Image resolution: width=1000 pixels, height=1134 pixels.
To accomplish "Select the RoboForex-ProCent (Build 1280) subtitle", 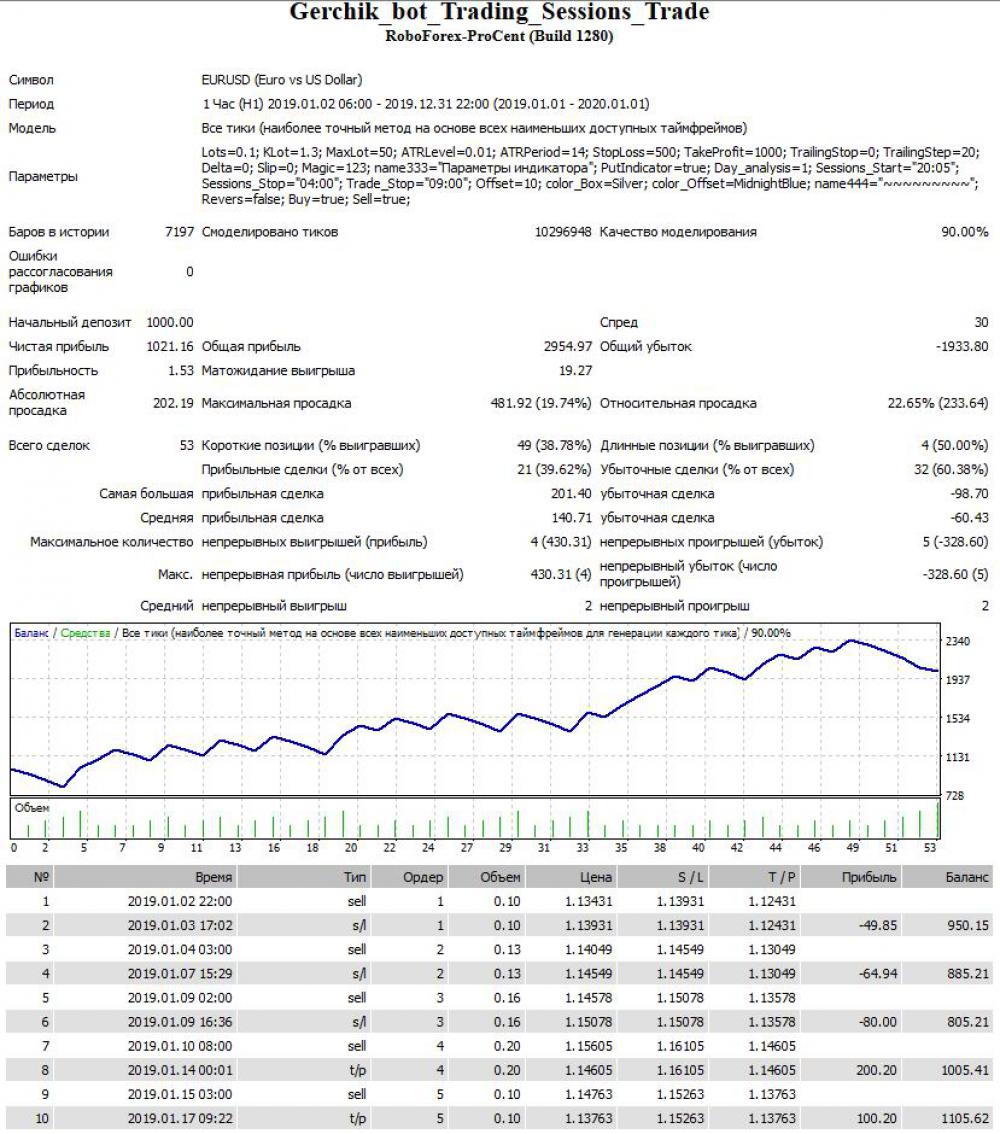I will click(x=499, y=36).
